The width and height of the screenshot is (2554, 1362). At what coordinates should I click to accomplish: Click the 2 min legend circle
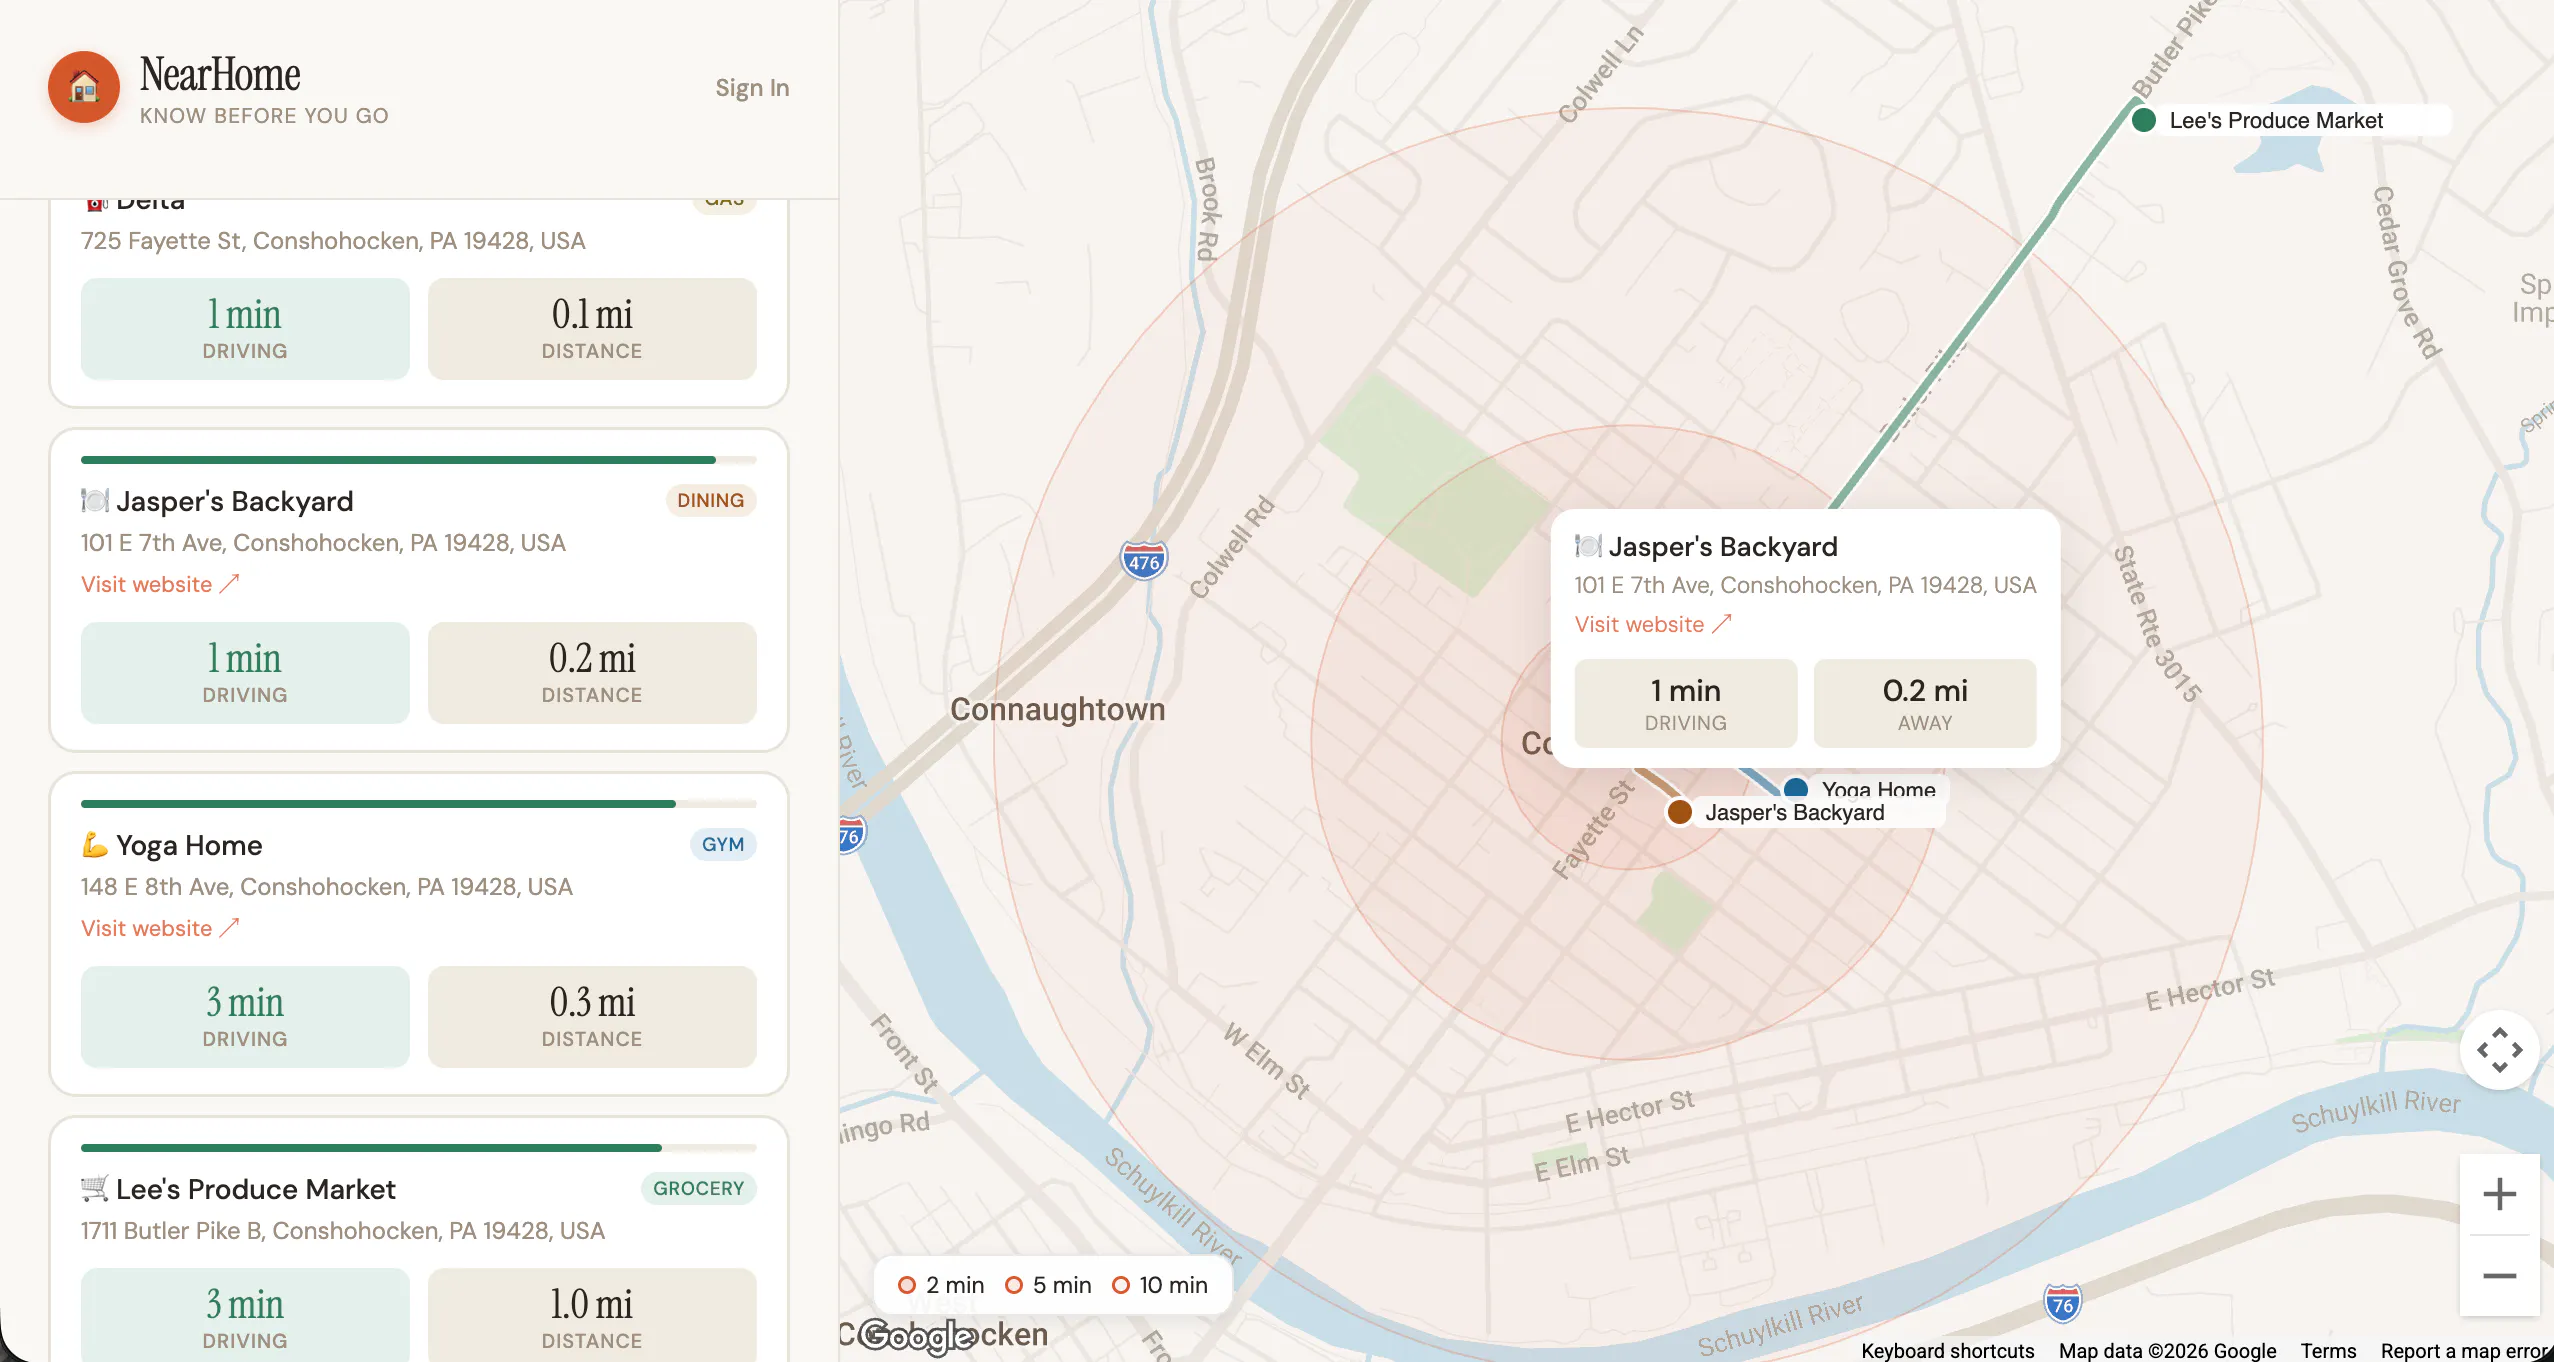pos(906,1285)
